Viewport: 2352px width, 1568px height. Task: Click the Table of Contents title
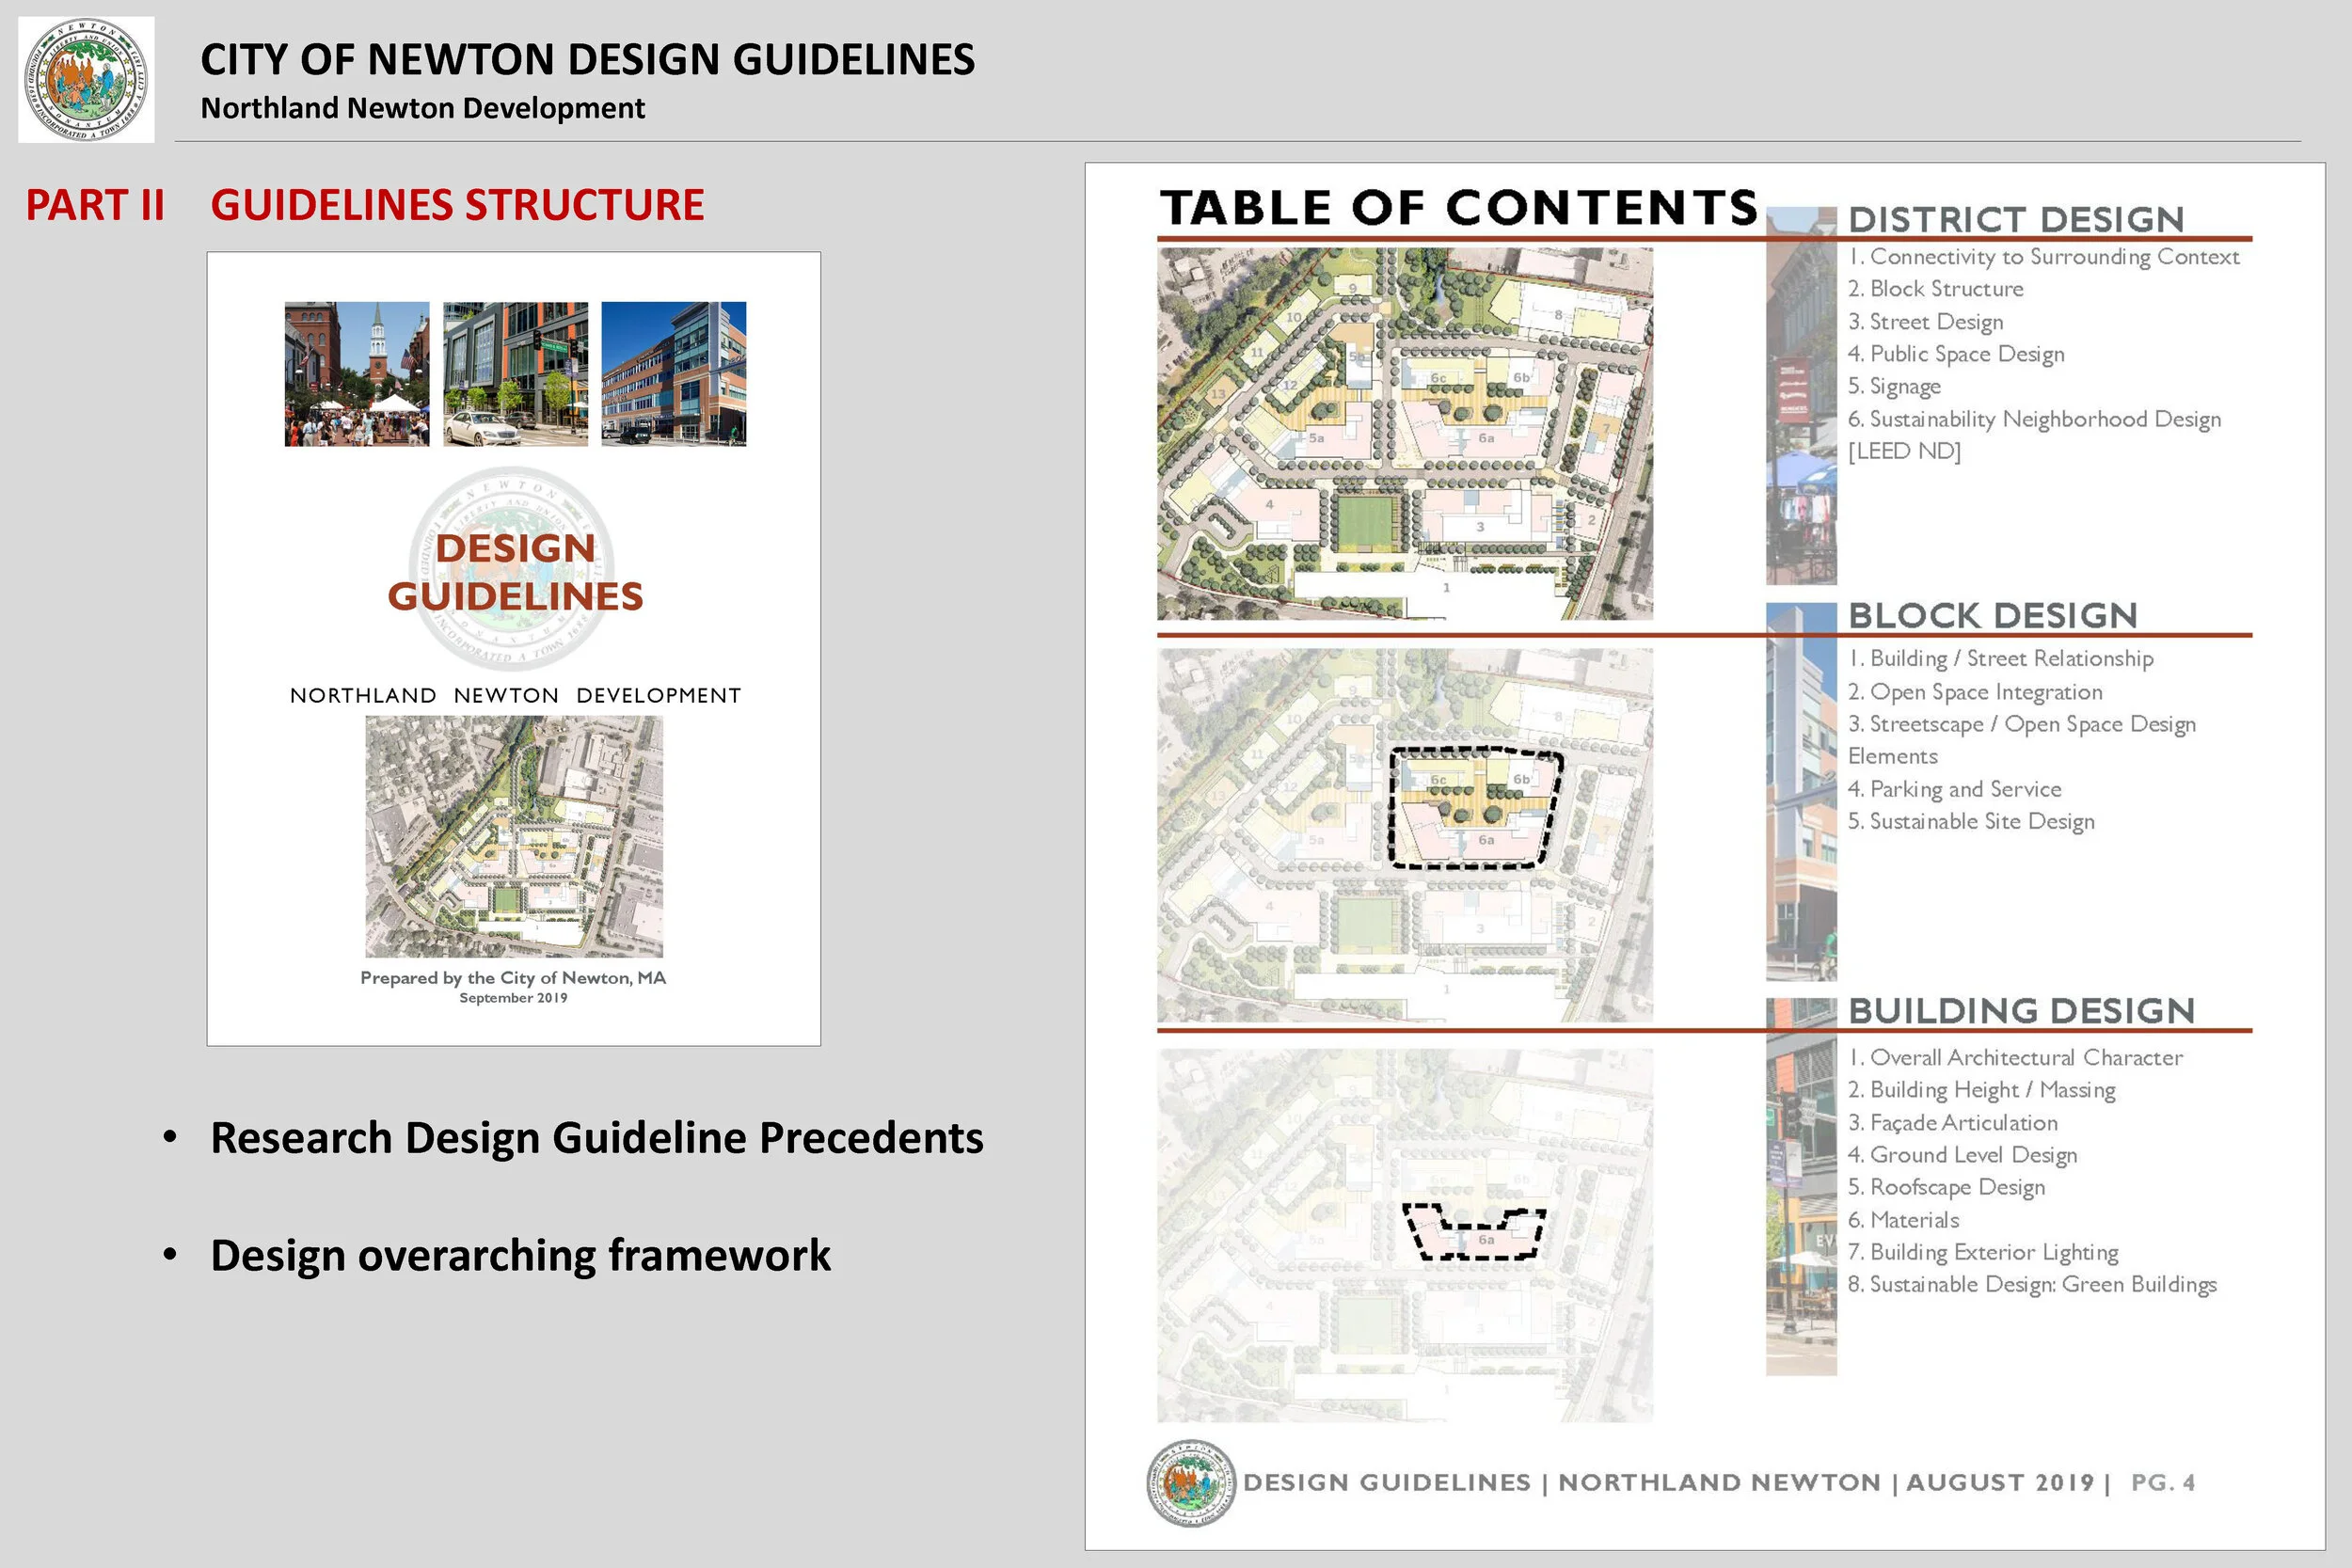[1457, 208]
